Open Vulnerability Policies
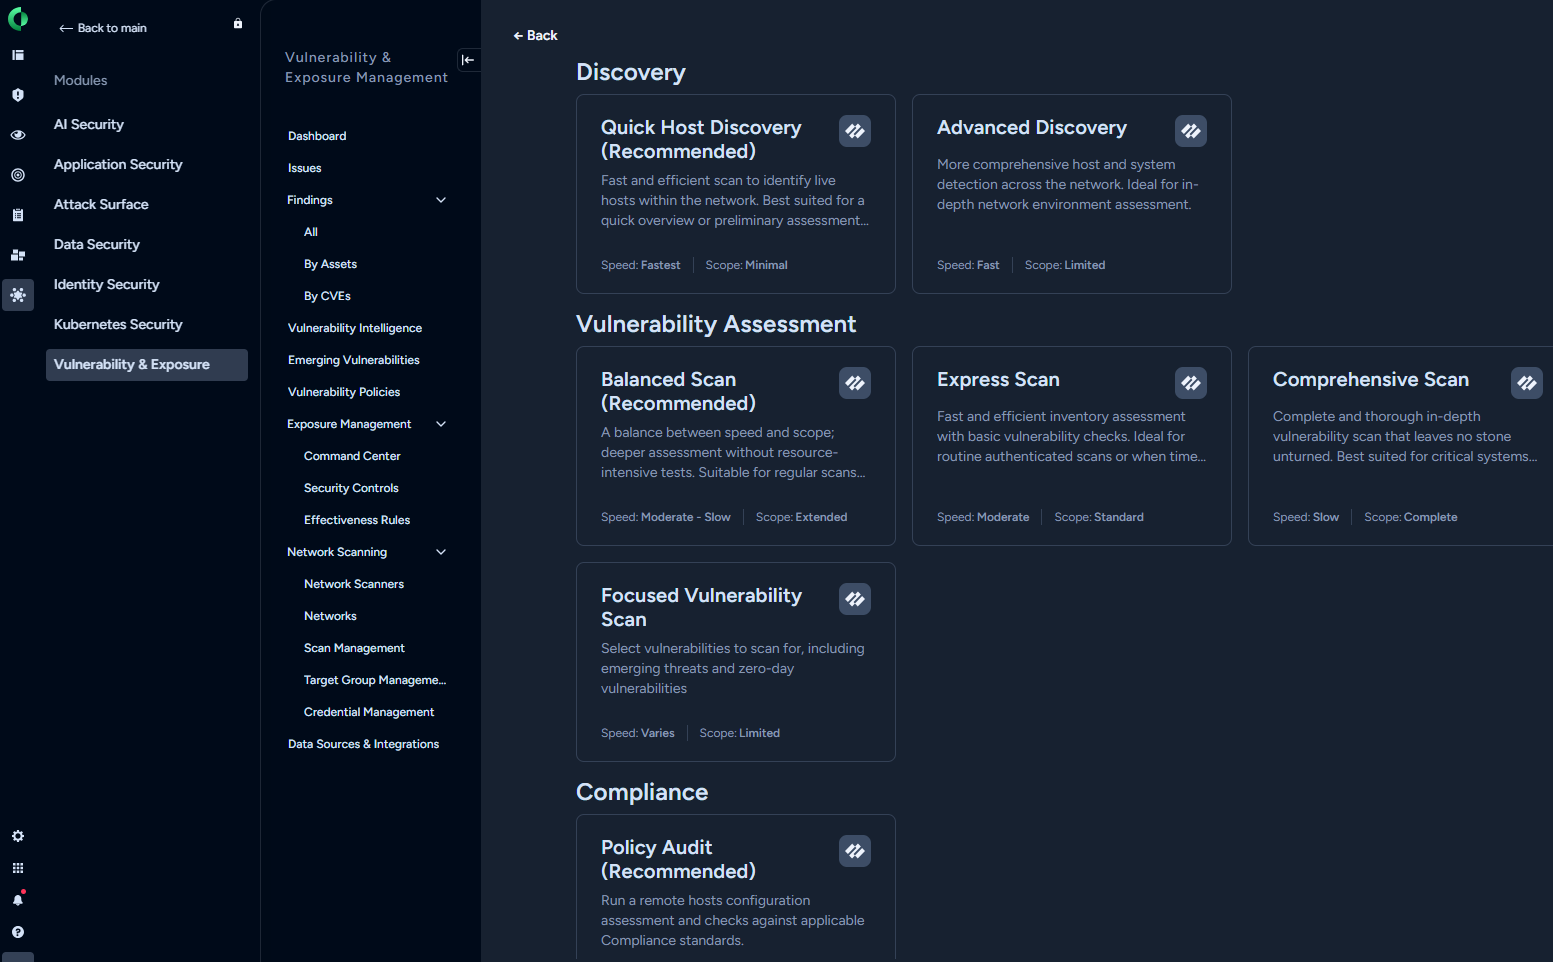Viewport: 1553px width, 962px height. (344, 392)
